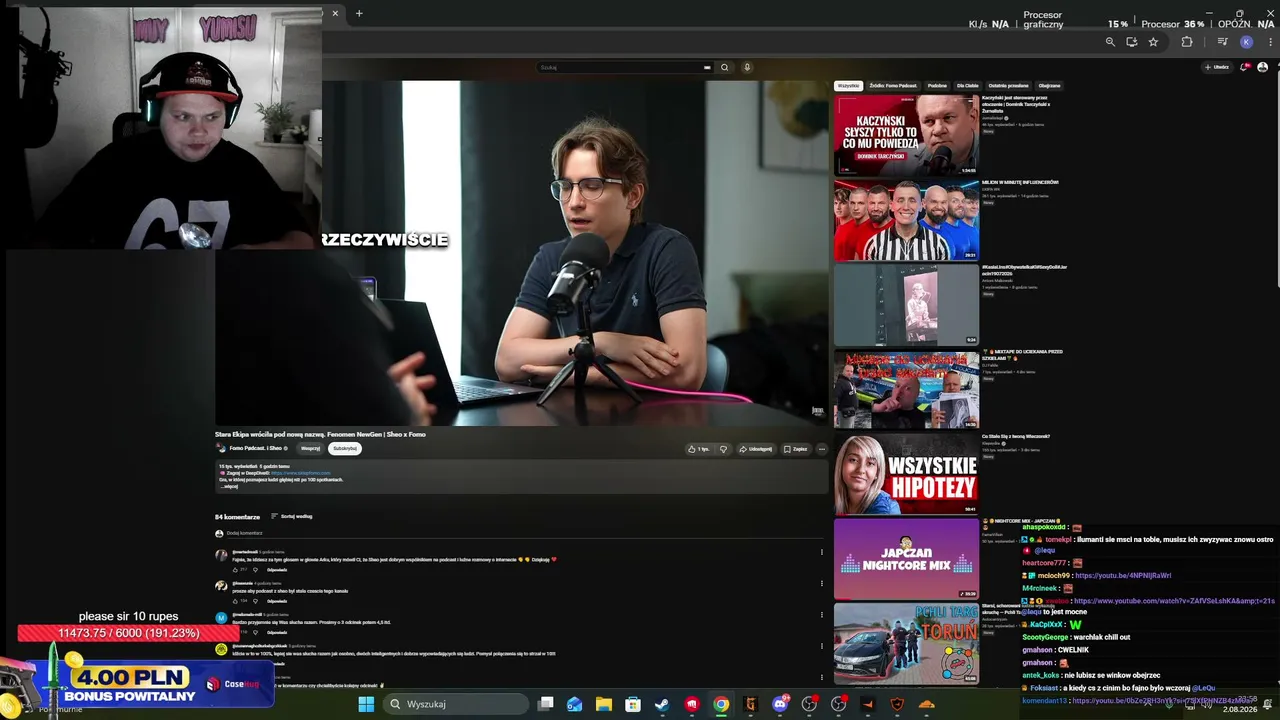The height and width of the screenshot is (720, 1280).
Task: Open Discord from the taskbar
Action: (780, 704)
